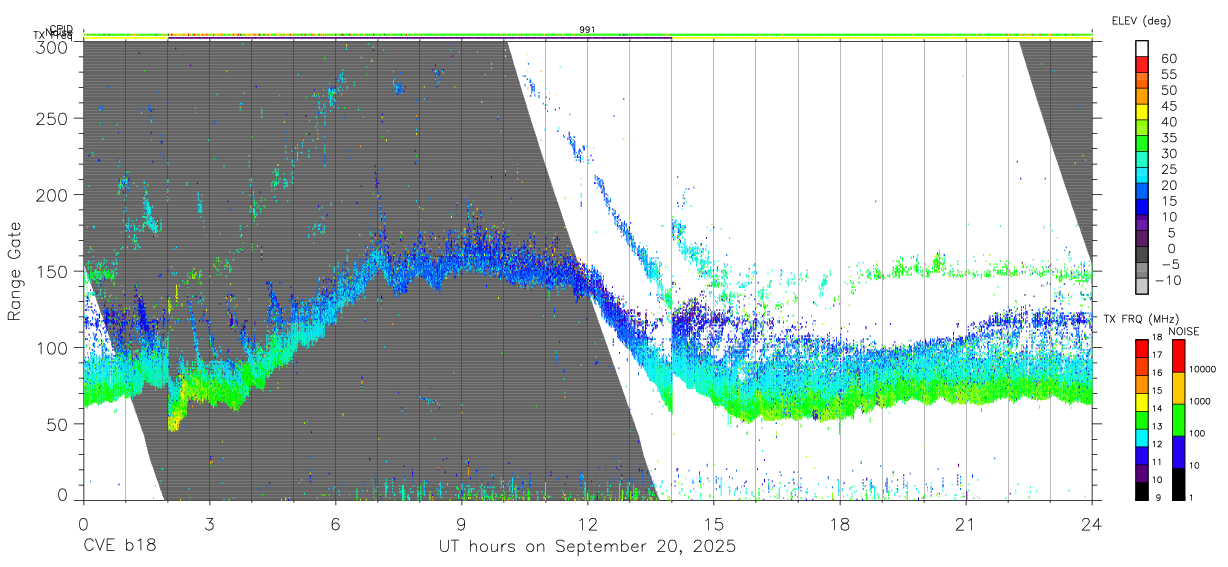Click the ELEV colorbar label '−10'

(x=1169, y=279)
